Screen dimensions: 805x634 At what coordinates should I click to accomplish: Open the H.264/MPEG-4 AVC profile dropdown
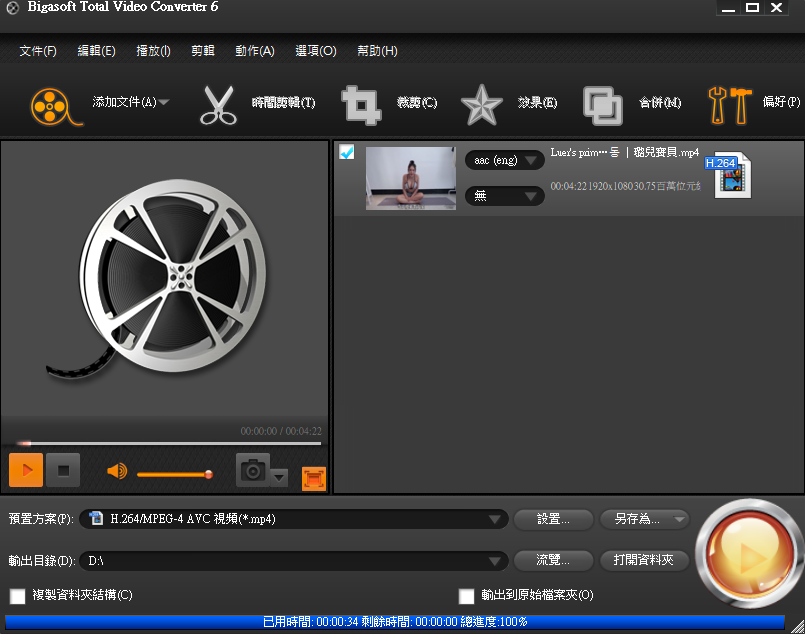494,519
